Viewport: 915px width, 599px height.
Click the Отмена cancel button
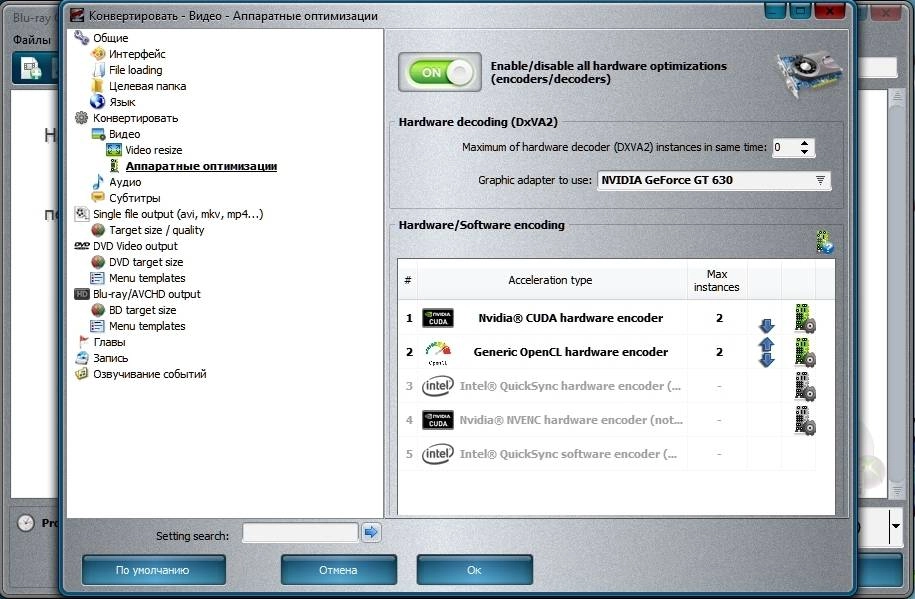pyautogui.click(x=338, y=570)
